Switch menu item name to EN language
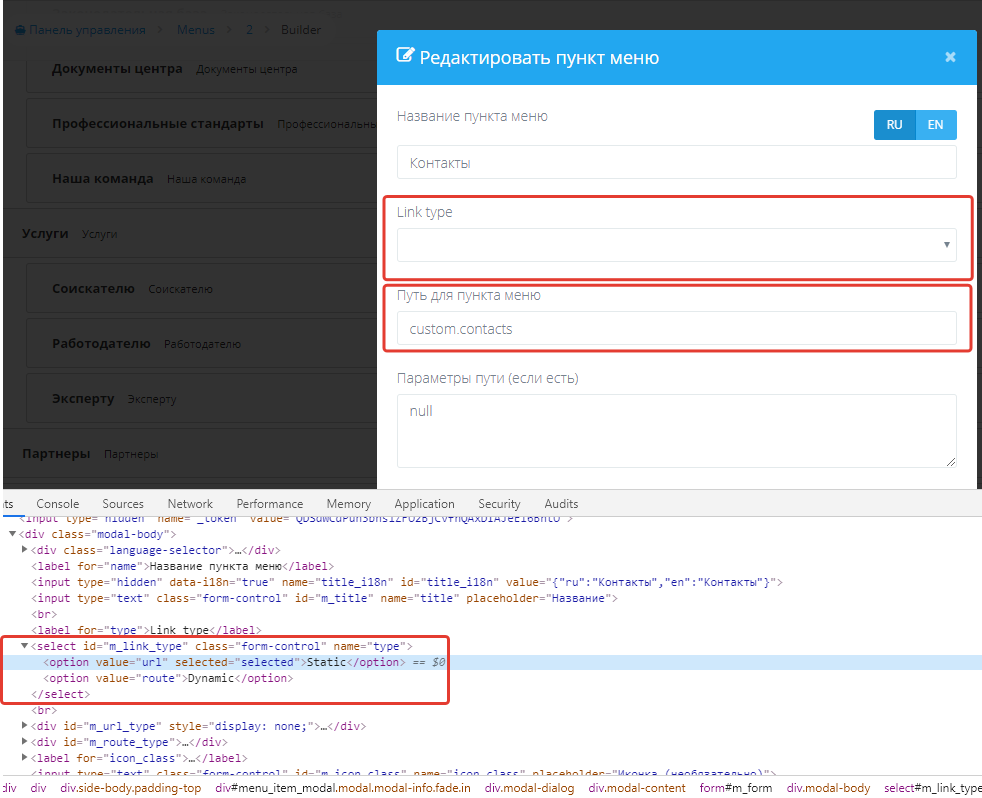The width and height of the screenshot is (982, 798). (936, 124)
